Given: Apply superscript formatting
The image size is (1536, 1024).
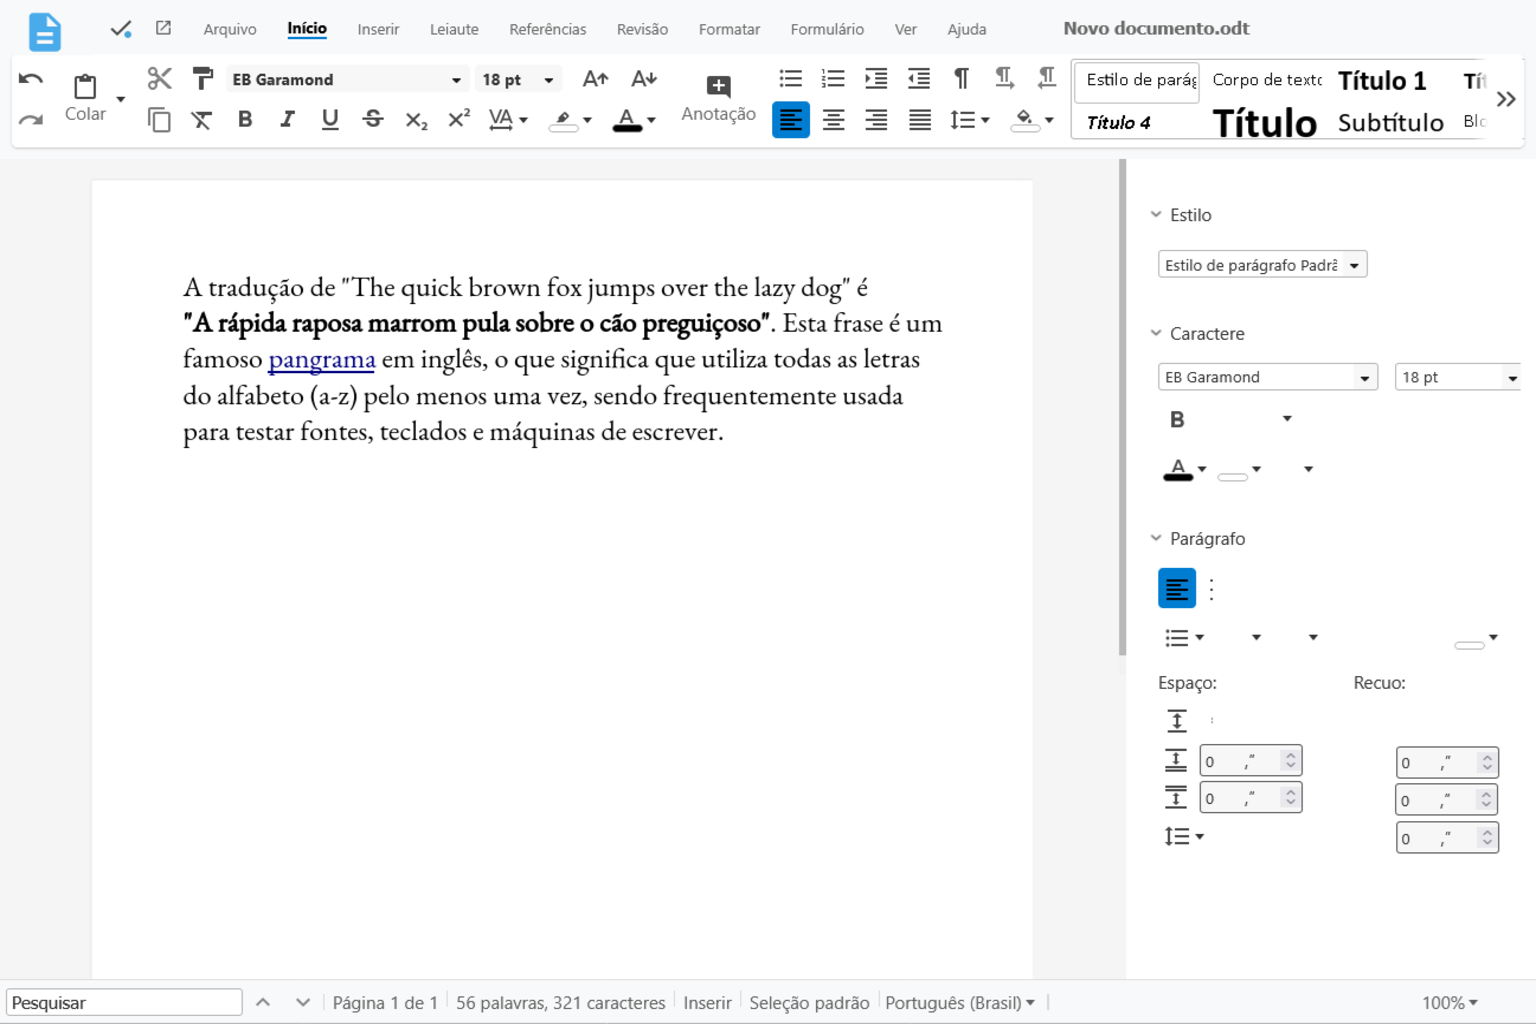Looking at the screenshot, I should tap(459, 119).
